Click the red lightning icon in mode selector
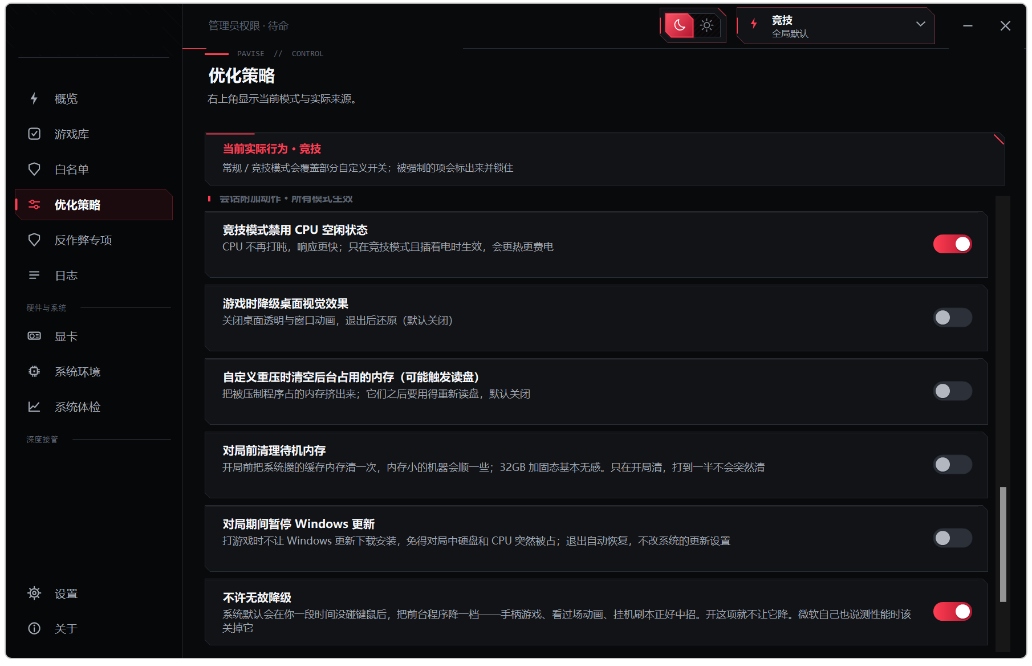The height and width of the screenshot is (666, 1032). [754, 23]
